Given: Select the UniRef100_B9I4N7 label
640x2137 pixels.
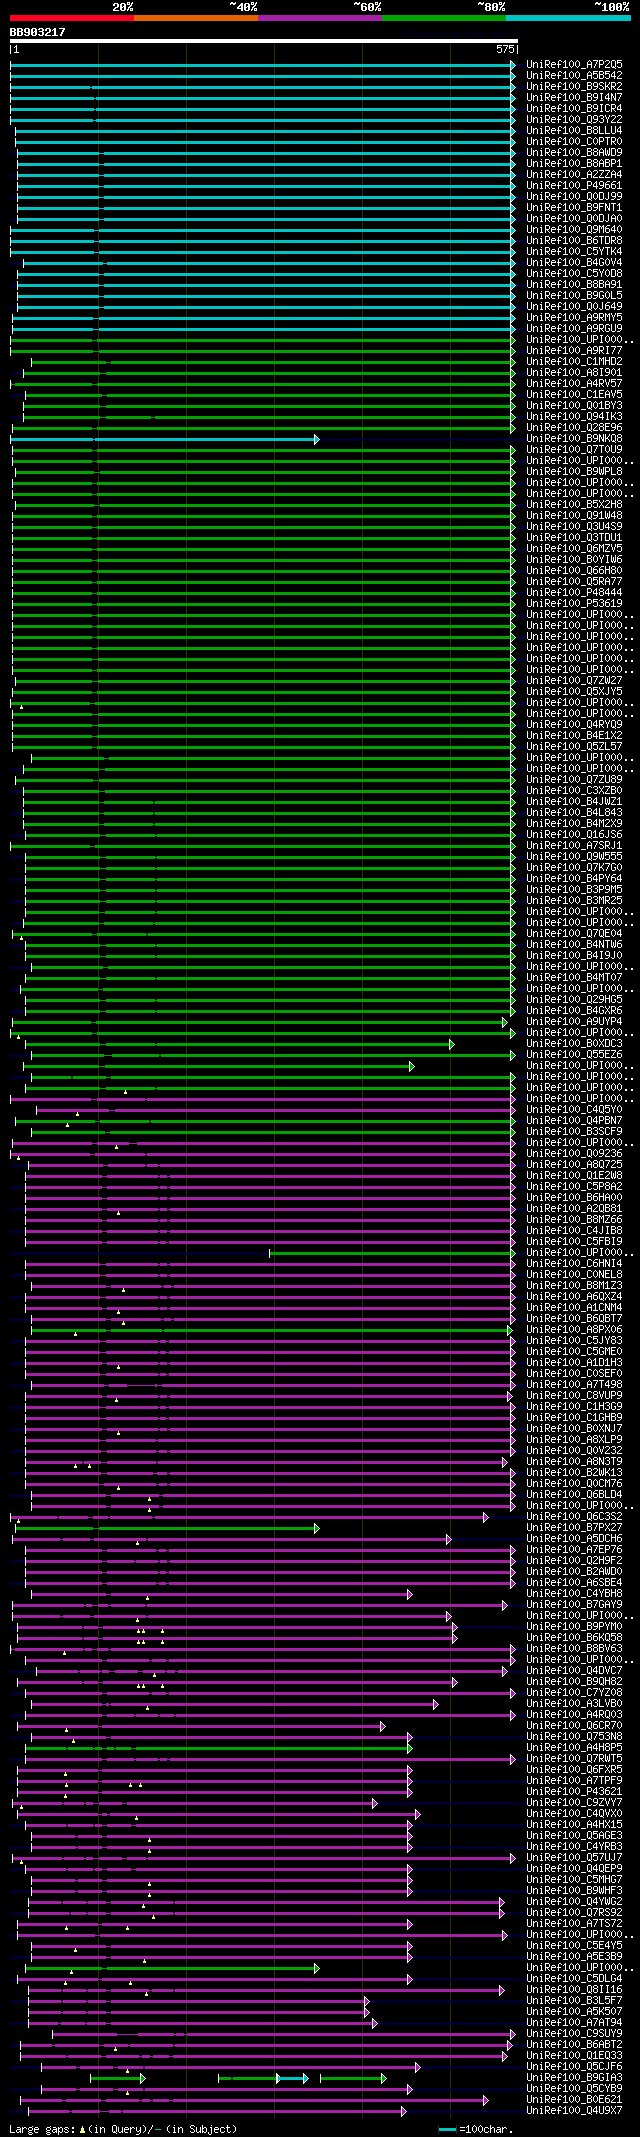Looking at the screenshot, I should point(574,97).
